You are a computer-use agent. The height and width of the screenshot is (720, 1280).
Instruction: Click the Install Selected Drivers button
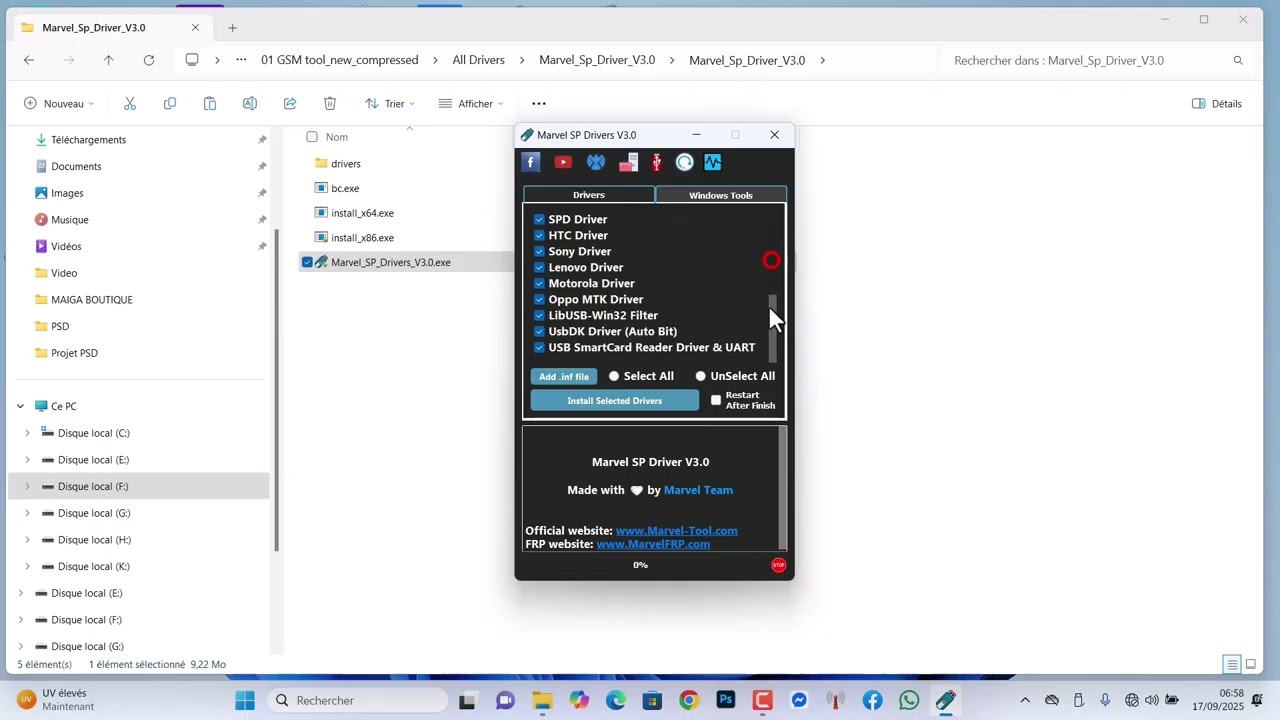(x=615, y=400)
